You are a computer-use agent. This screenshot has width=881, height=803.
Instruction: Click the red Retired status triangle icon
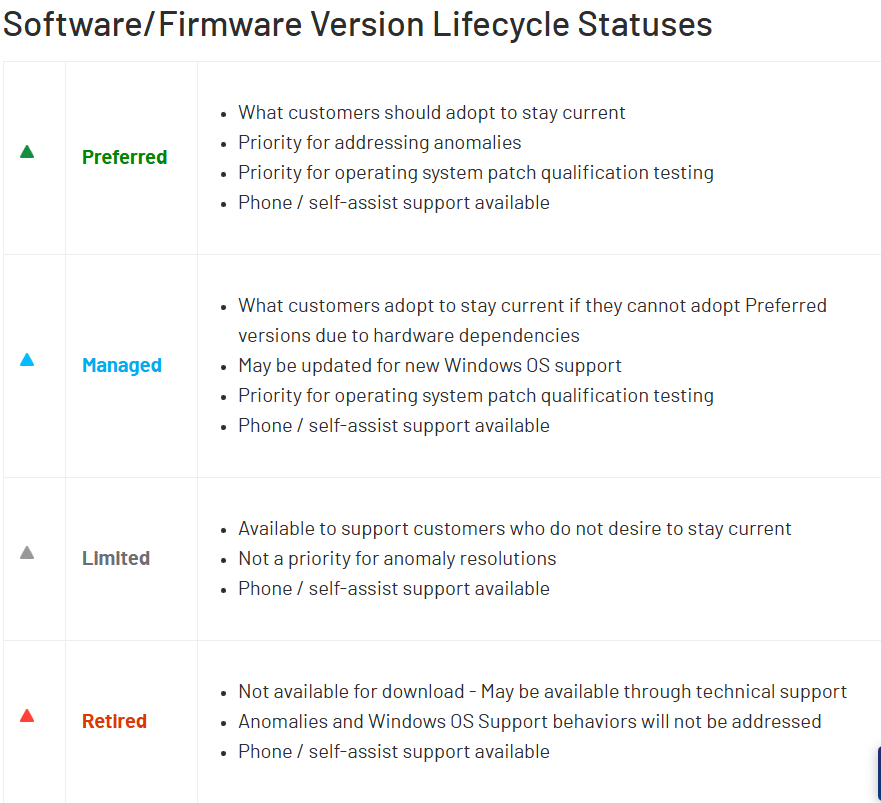[27, 716]
